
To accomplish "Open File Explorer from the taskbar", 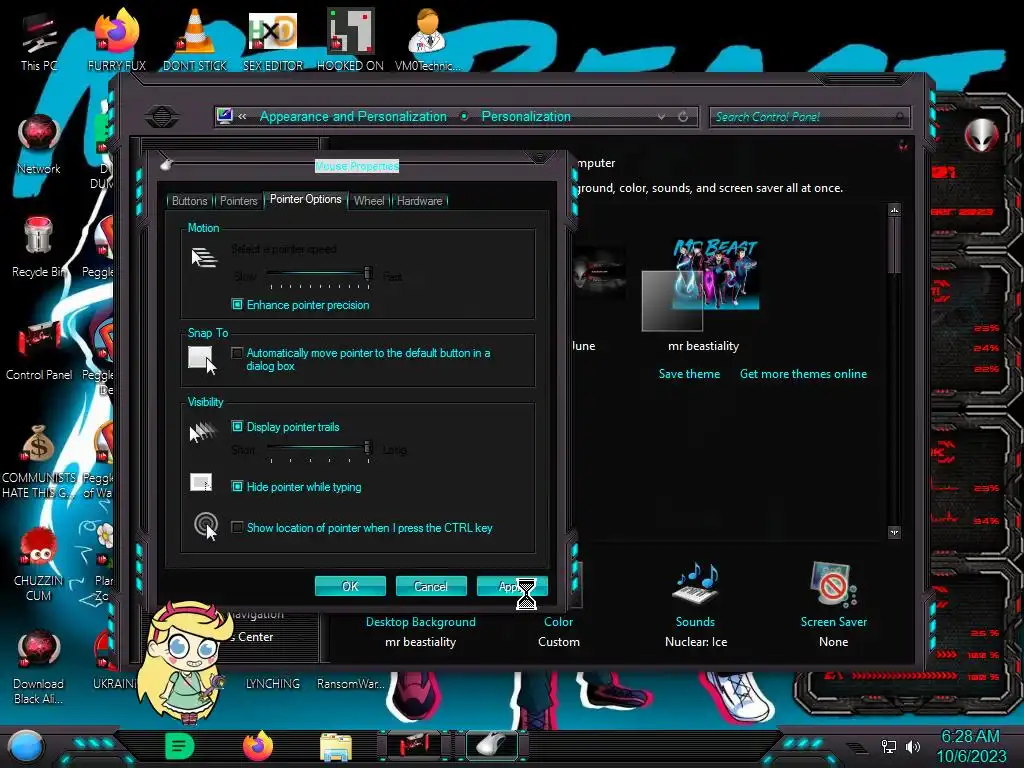I will [x=336, y=747].
